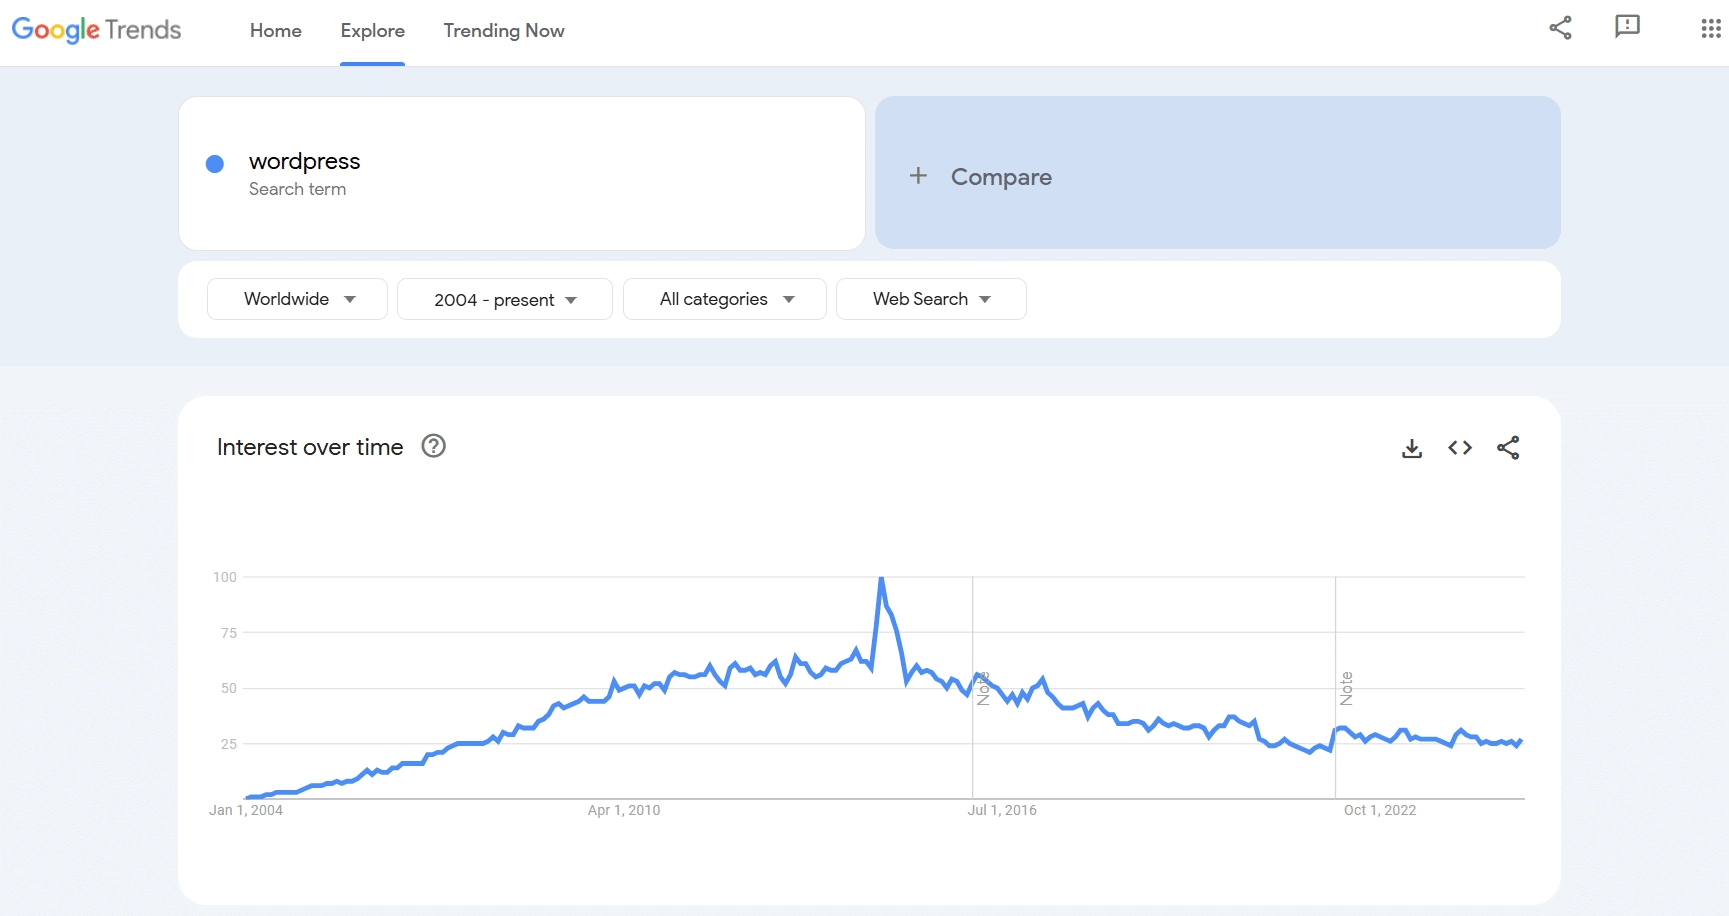Share the page via top share icon
This screenshot has width=1729, height=916.
click(x=1560, y=28)
